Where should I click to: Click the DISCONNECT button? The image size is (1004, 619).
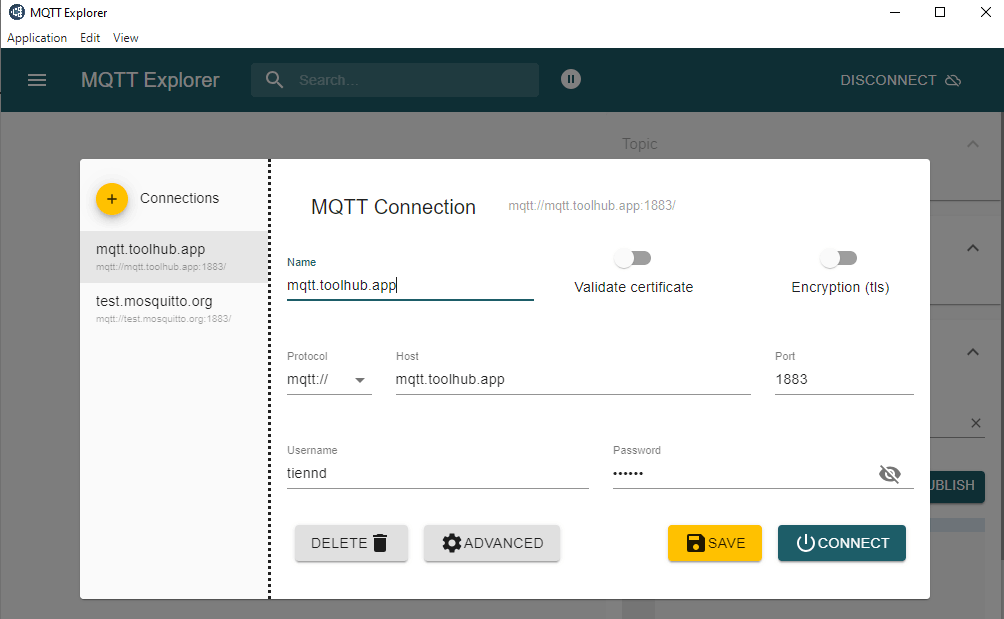(x=900, y=80)
